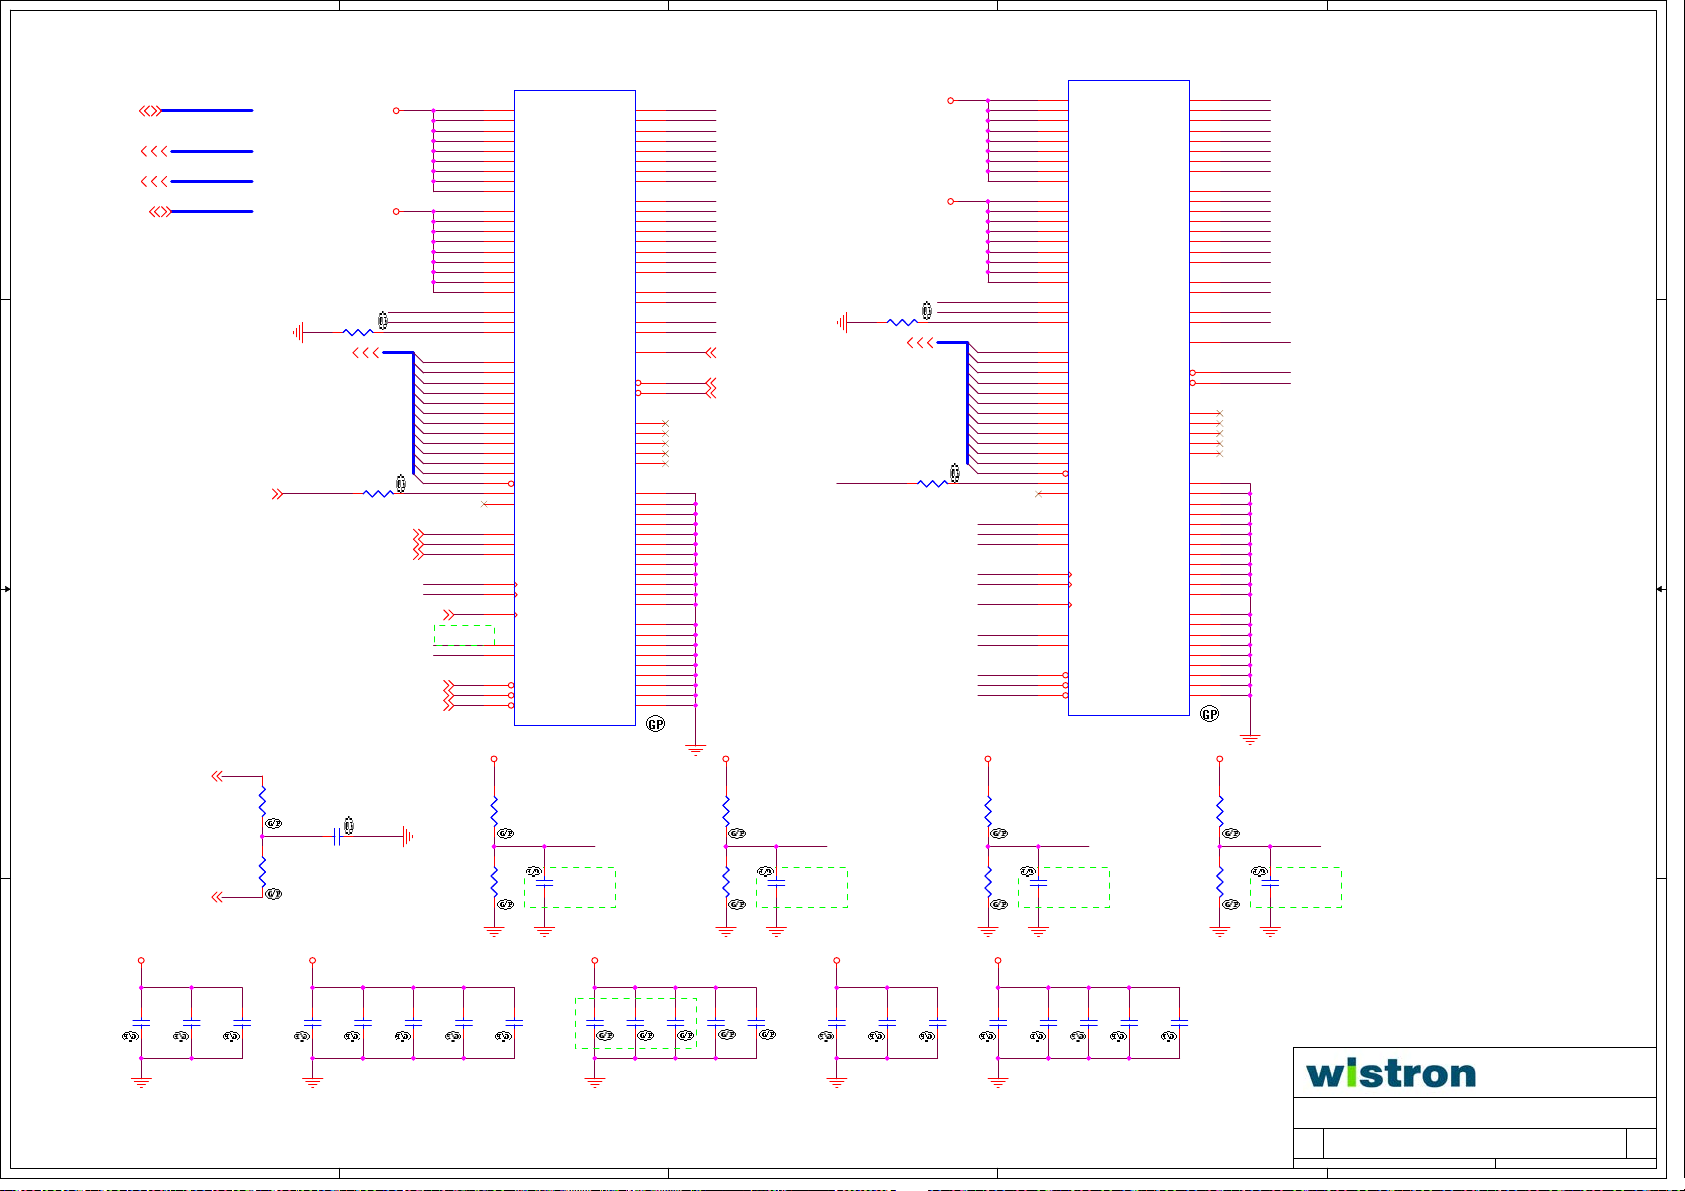Select the grounded resistor left of the left IC
This screenshot has width=1685, height=1191.
click(x=358, y=332)
